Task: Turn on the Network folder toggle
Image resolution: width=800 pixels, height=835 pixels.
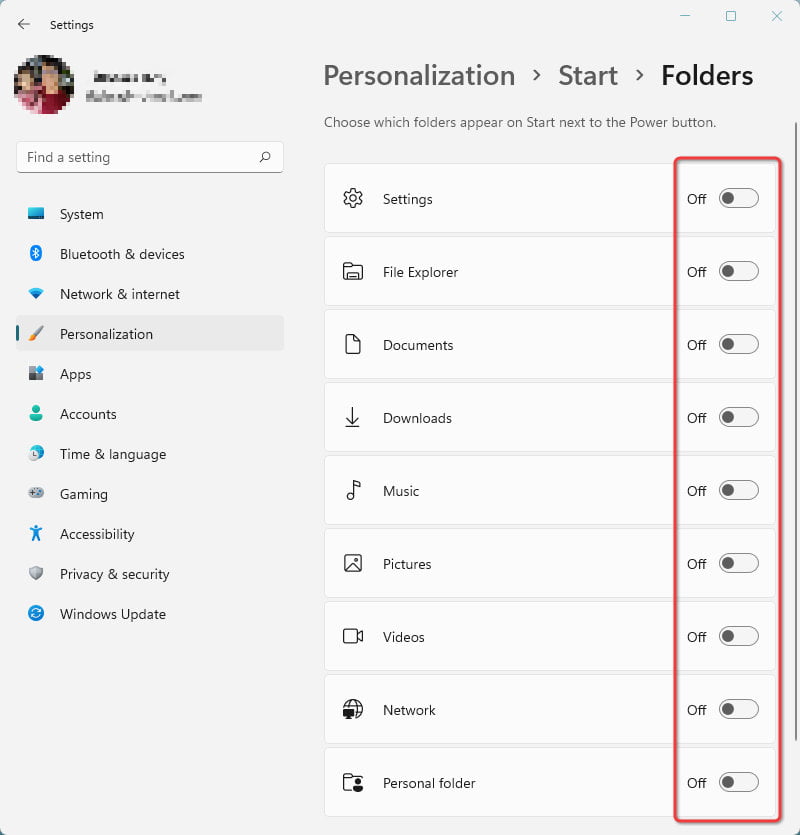Action: 738,709
